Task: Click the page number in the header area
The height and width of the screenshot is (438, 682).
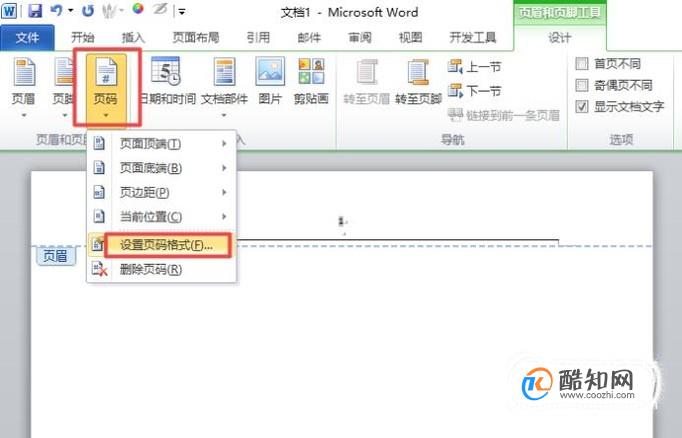Action: (x=341, y=222)
